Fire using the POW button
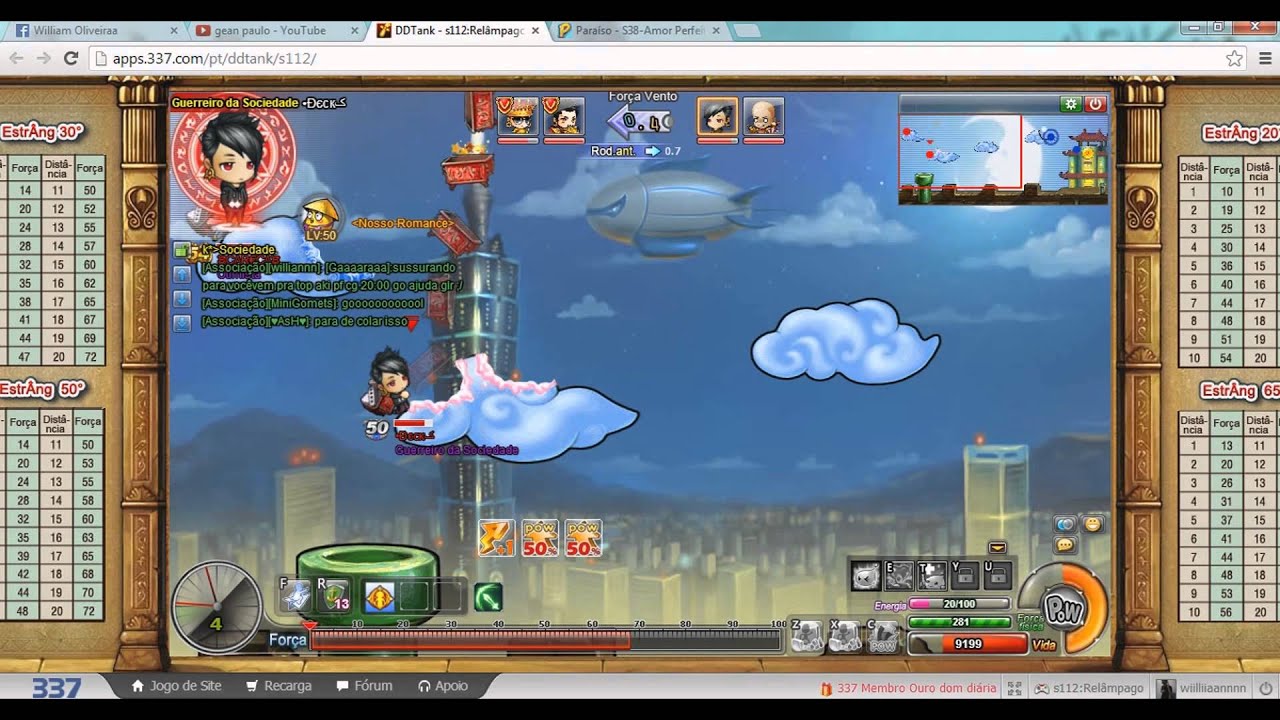 pyautogui.click(x=1063, y=609)
